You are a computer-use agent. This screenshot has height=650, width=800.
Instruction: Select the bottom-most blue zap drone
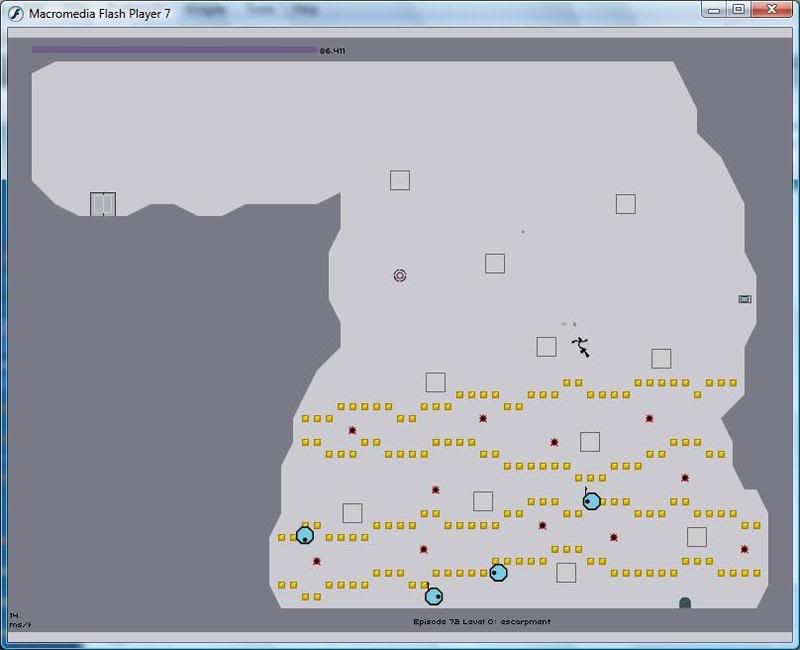[x=433, y=596]
